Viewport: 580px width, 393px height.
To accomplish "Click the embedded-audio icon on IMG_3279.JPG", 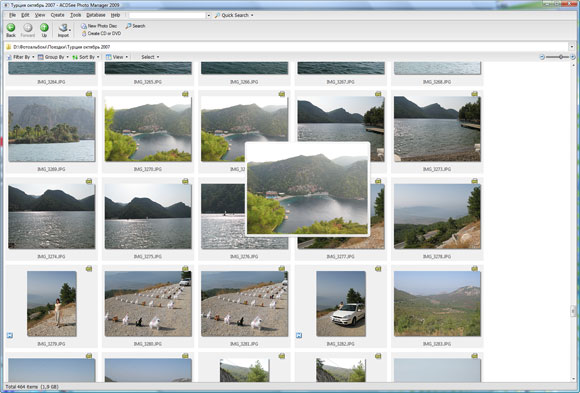I will coord(10,336).
